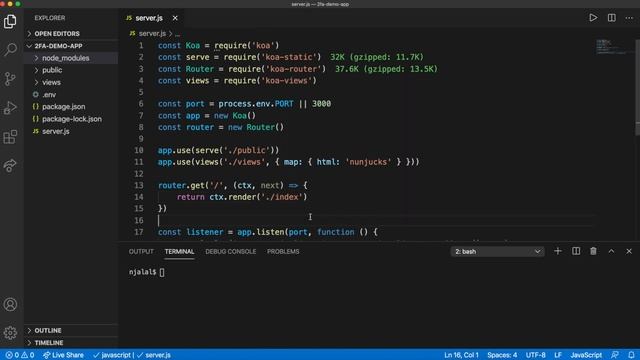Open the Explorer view in activity bar
The image size is (640, 360).
pyautogui.click(x=10, y=21)
